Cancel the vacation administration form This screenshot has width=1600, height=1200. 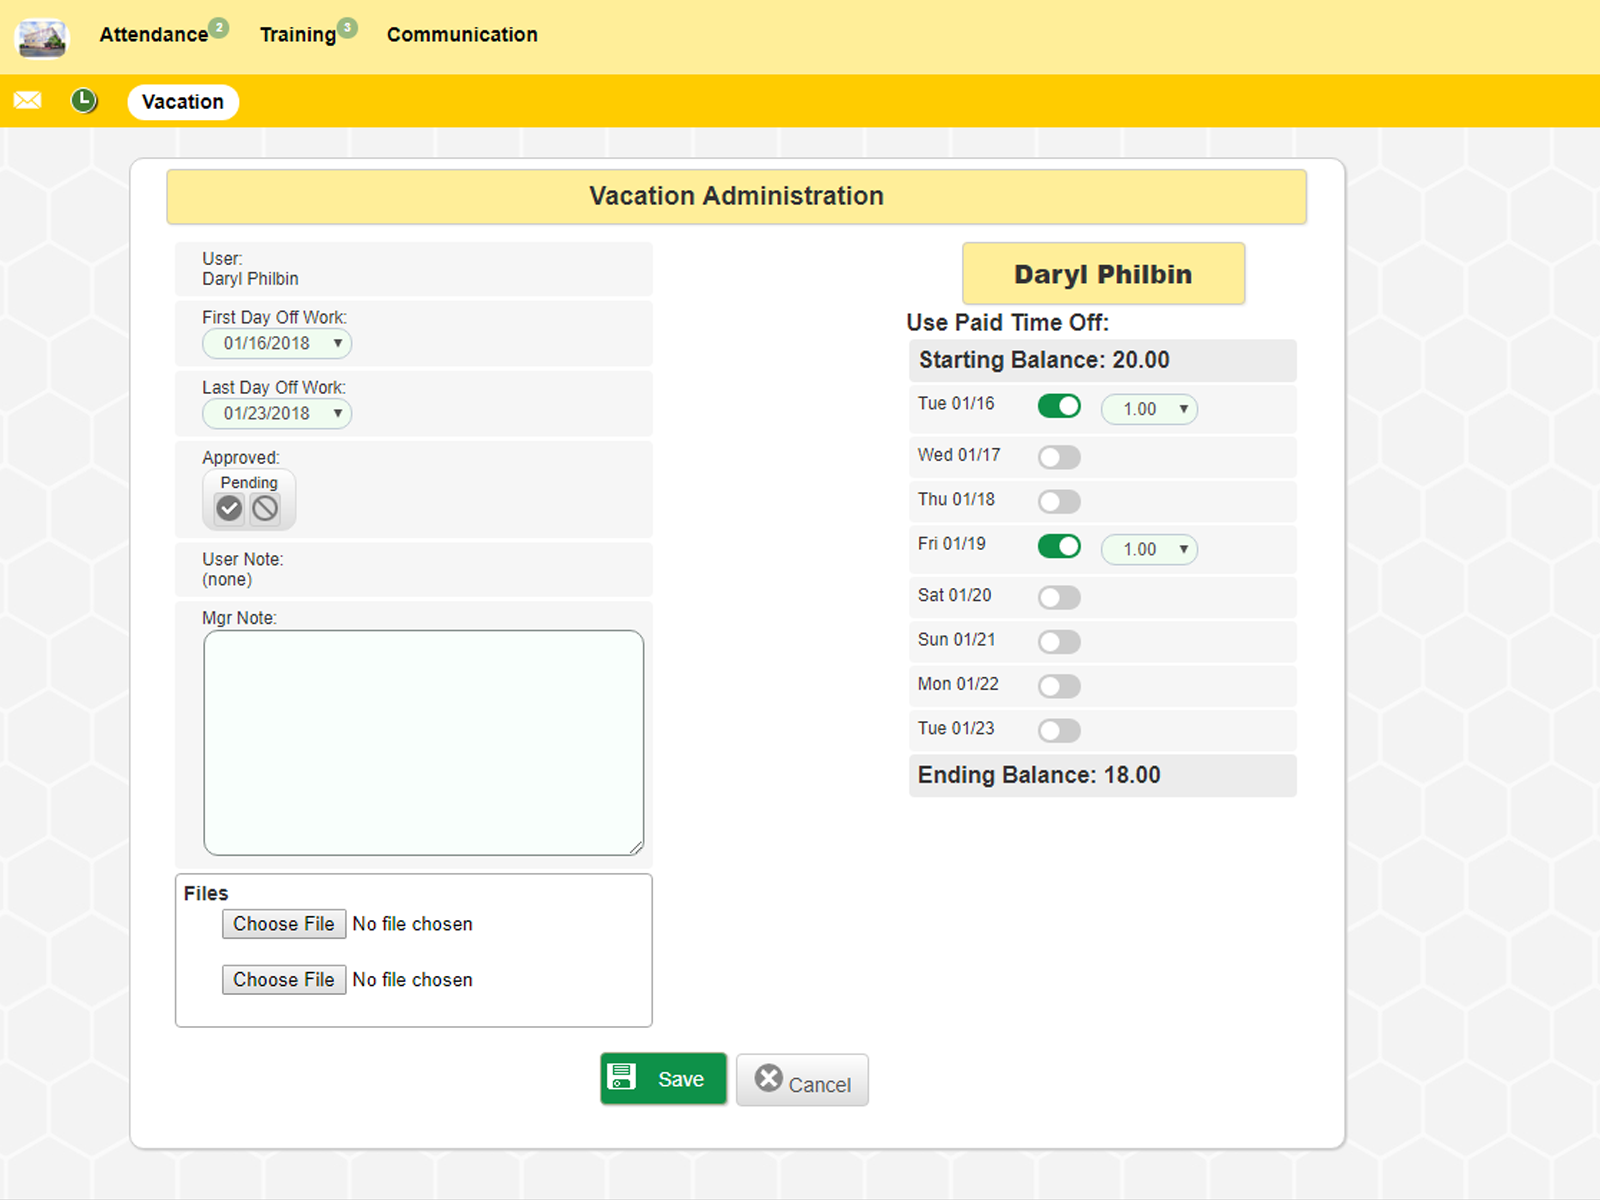[802, 1080]
